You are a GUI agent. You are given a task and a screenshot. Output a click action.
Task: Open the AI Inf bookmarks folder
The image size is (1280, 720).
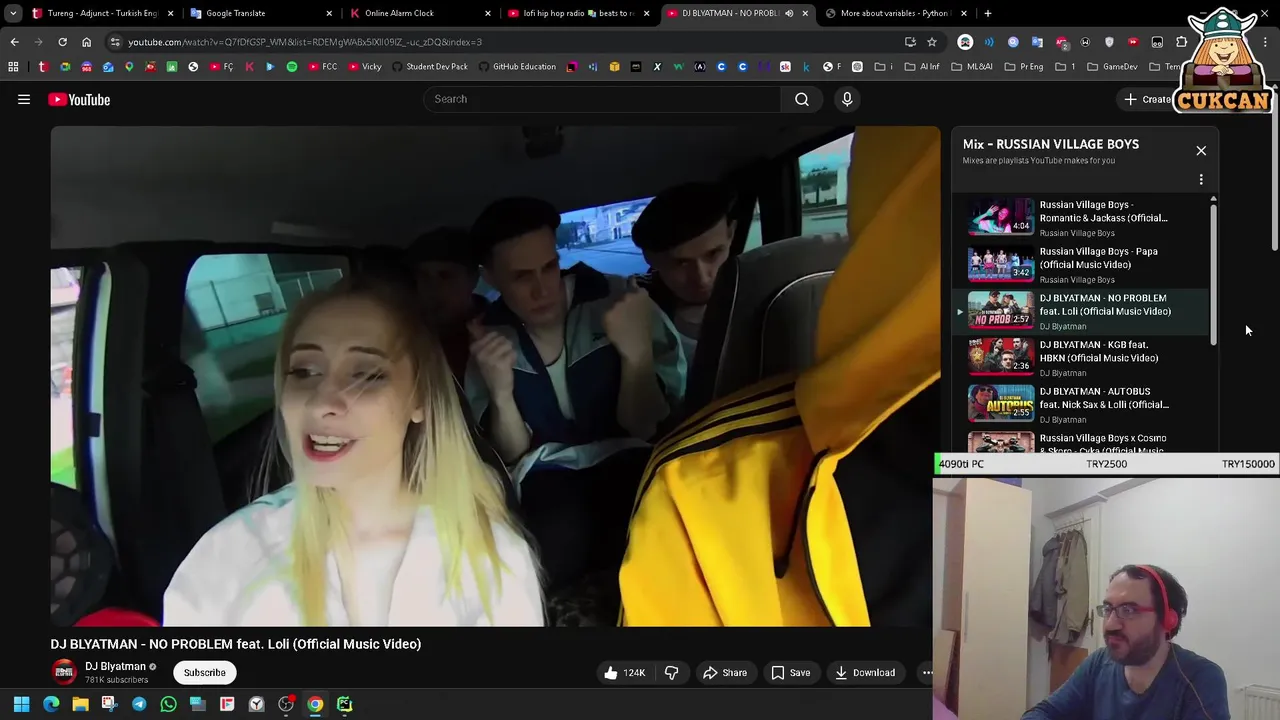pos(922,67)
